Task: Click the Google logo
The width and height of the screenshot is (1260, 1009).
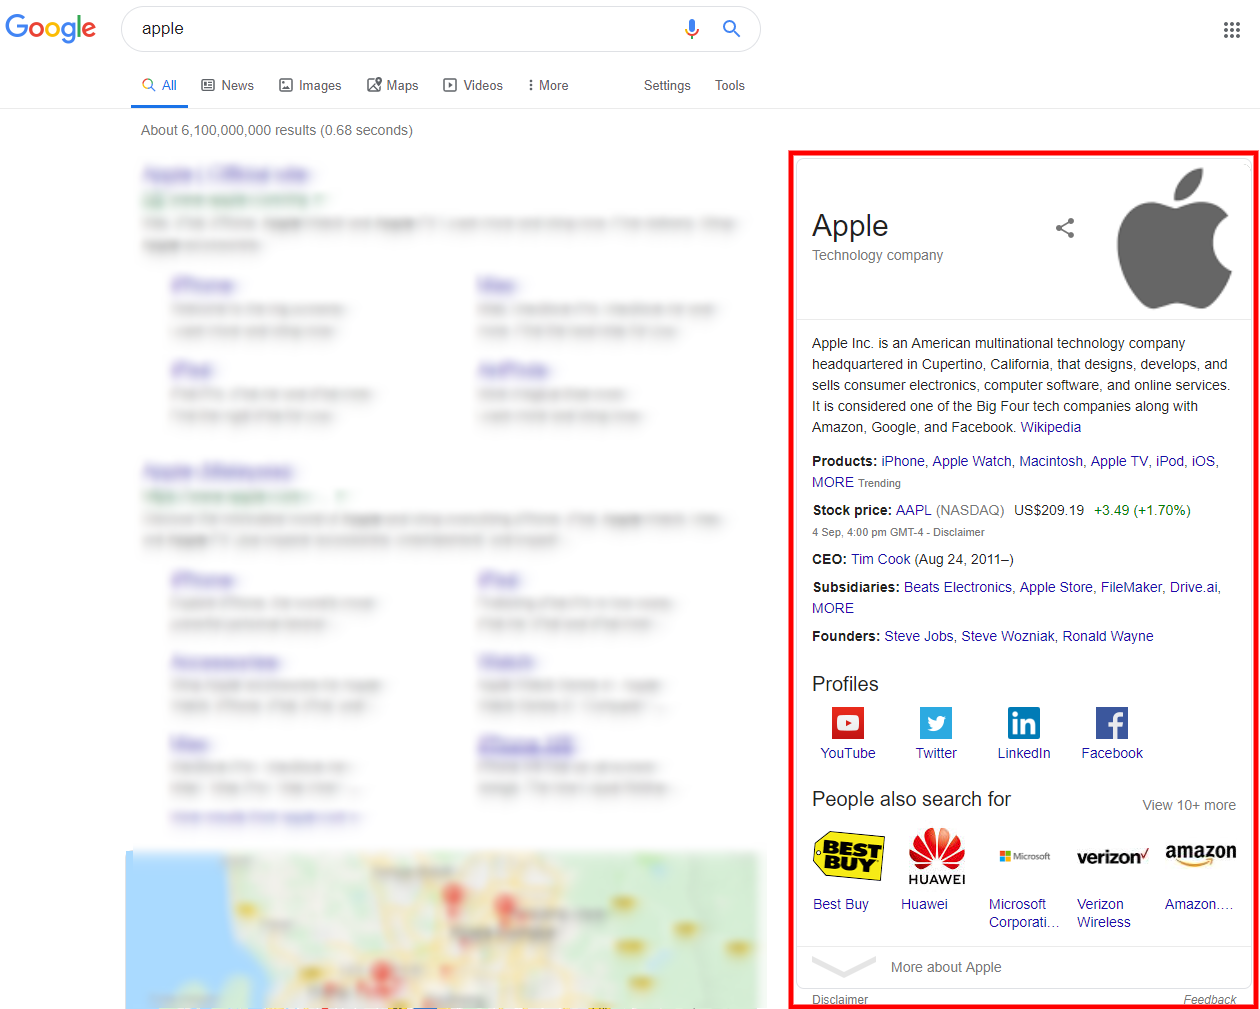Action: pos(50,28)
